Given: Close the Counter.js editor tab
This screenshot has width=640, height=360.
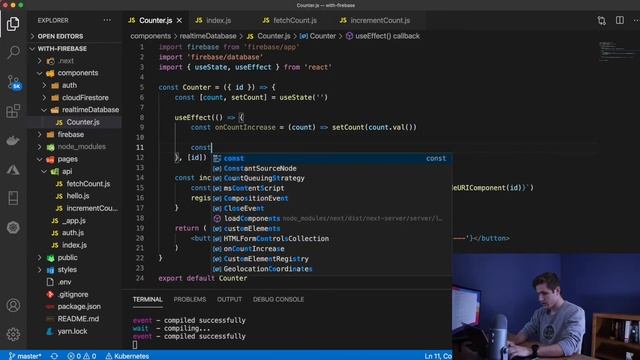Looking at the screenshot, I should pos(179,20).
